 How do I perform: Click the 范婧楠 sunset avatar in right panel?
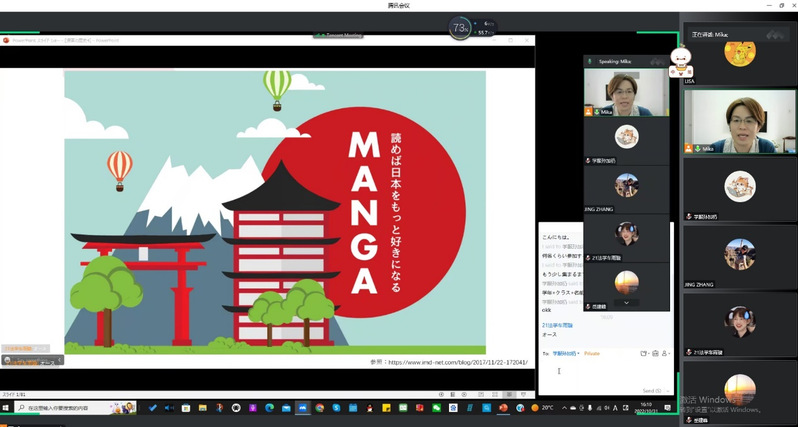click(740, 391)
